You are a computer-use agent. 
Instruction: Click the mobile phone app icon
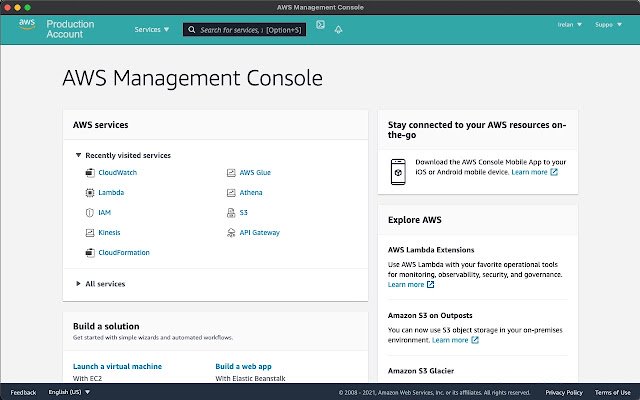coord(398,172)
